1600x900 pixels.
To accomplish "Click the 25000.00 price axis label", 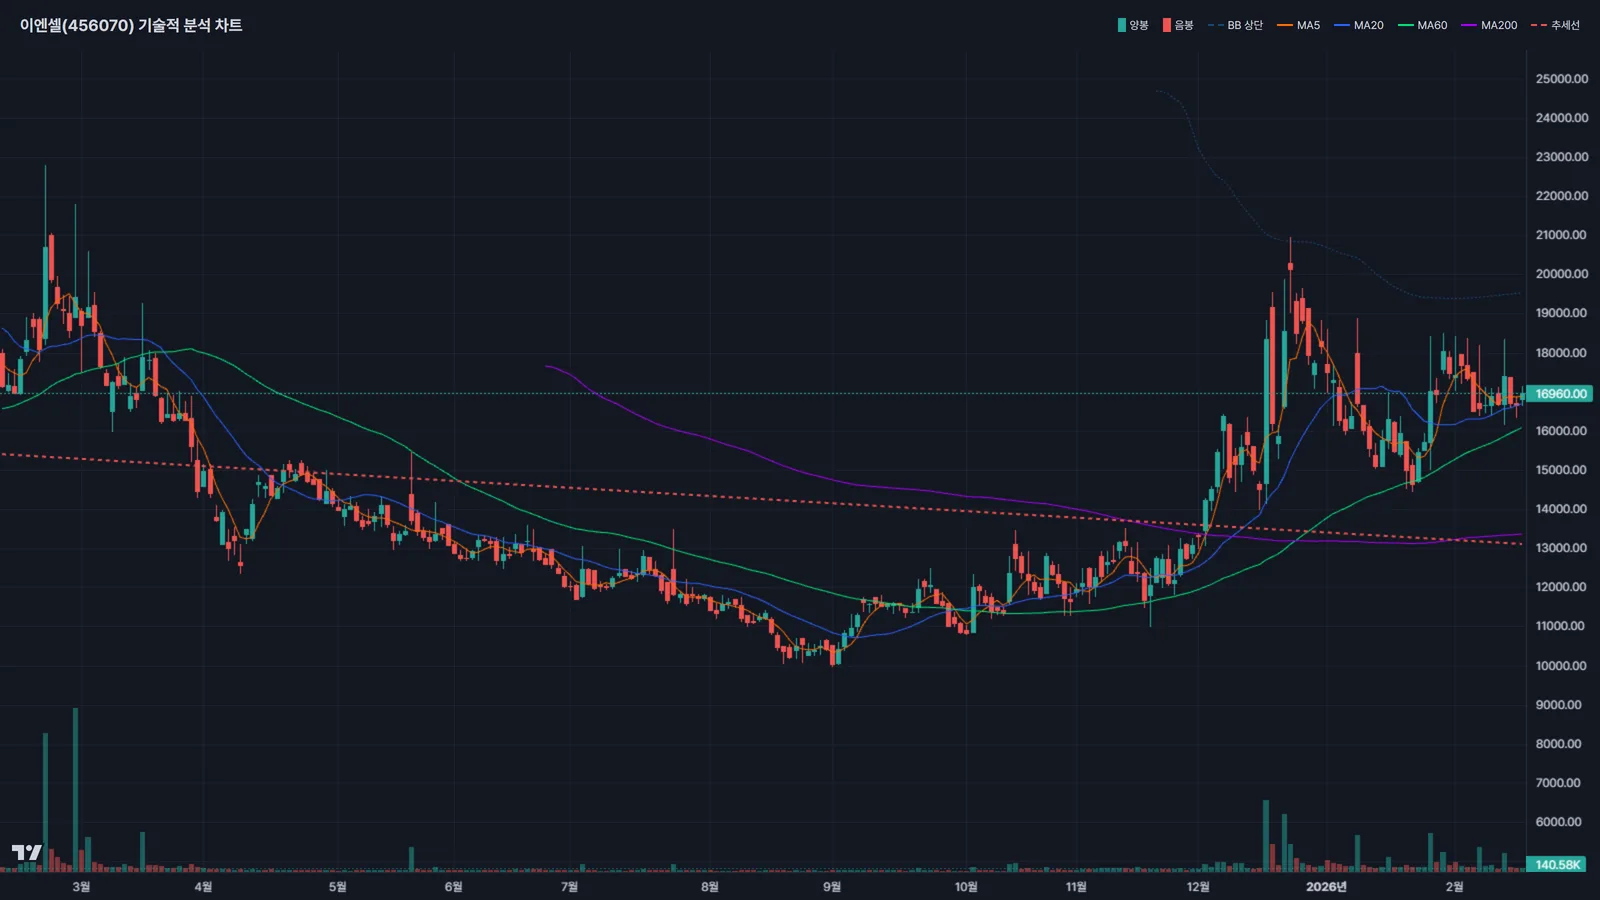I will tap(1561, 79).
